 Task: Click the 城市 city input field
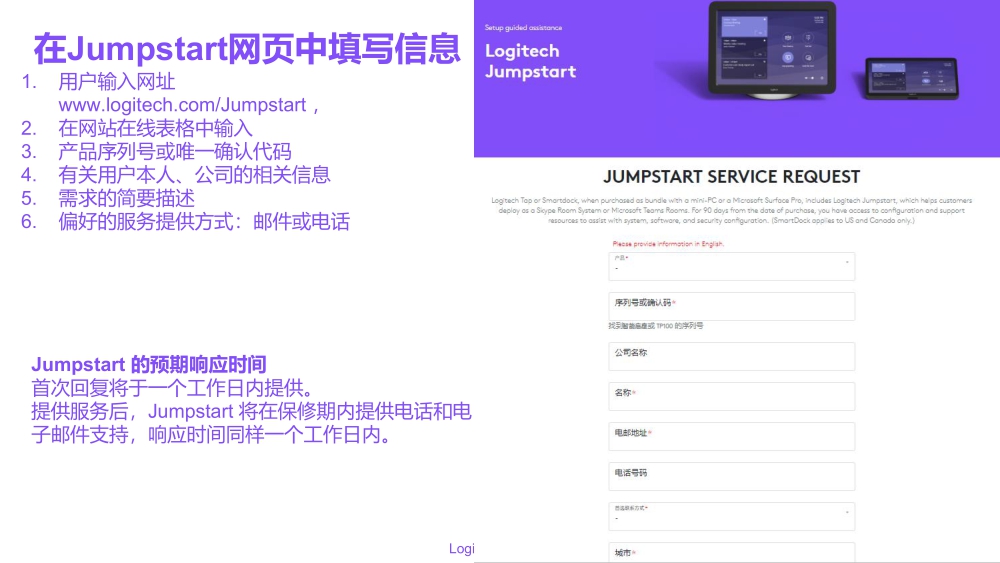pyautogui.click(x=732, y=552)
